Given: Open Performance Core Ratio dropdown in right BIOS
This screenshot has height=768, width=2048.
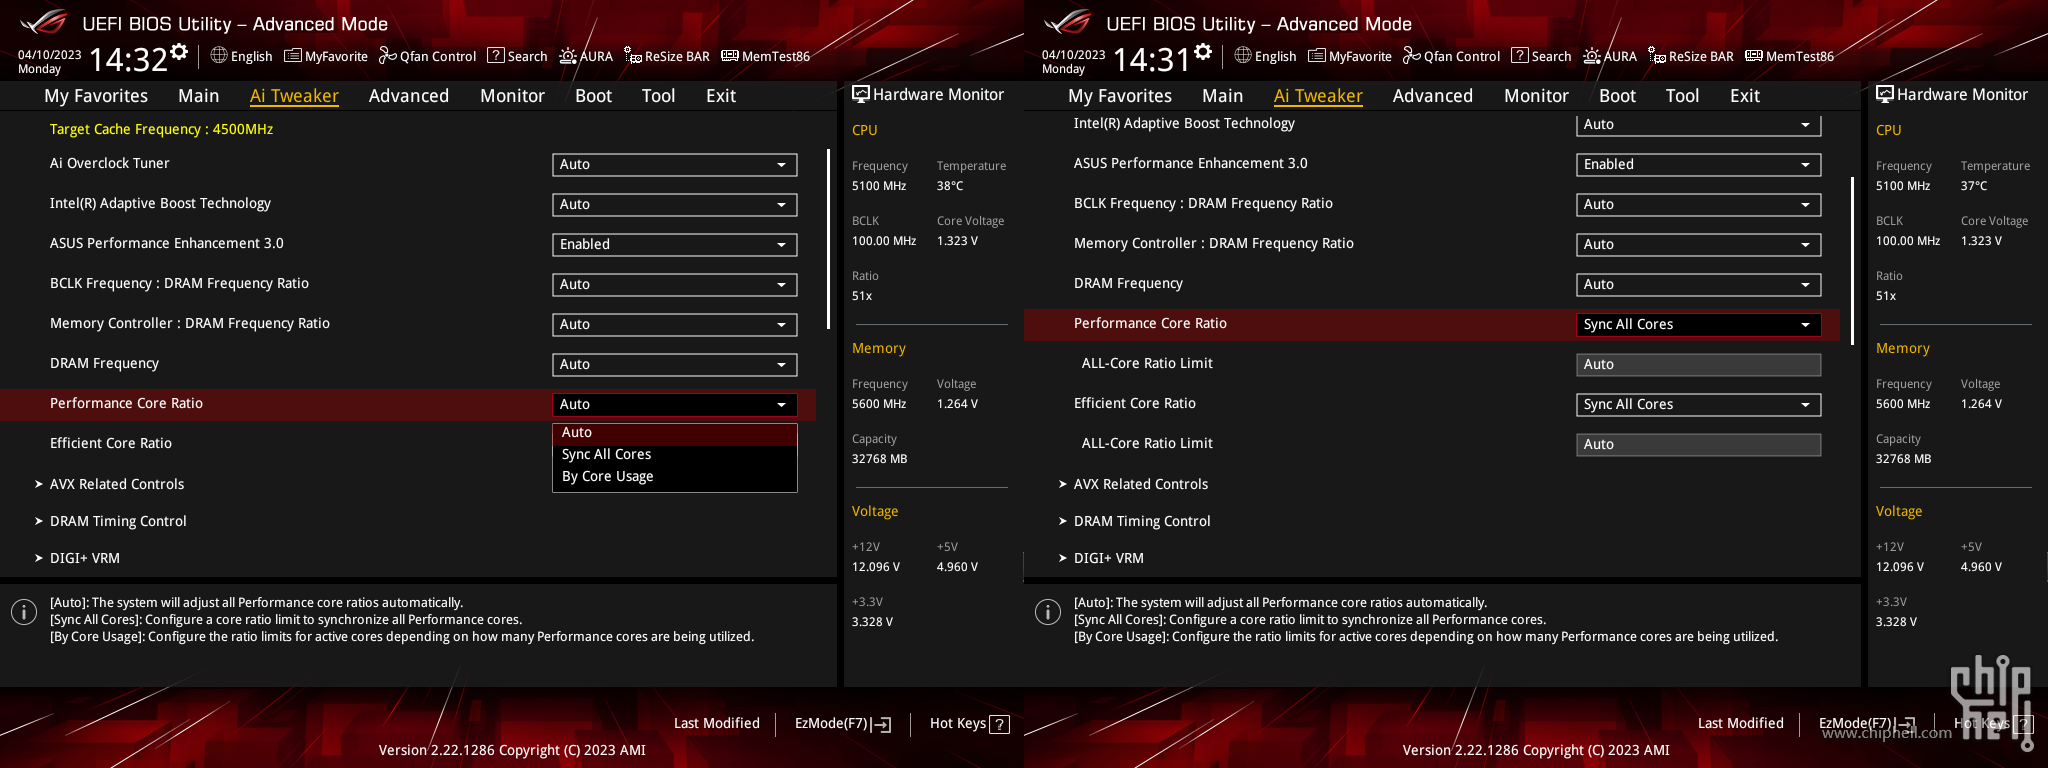Looking at the screenshot, I should tap(1699, 324).
